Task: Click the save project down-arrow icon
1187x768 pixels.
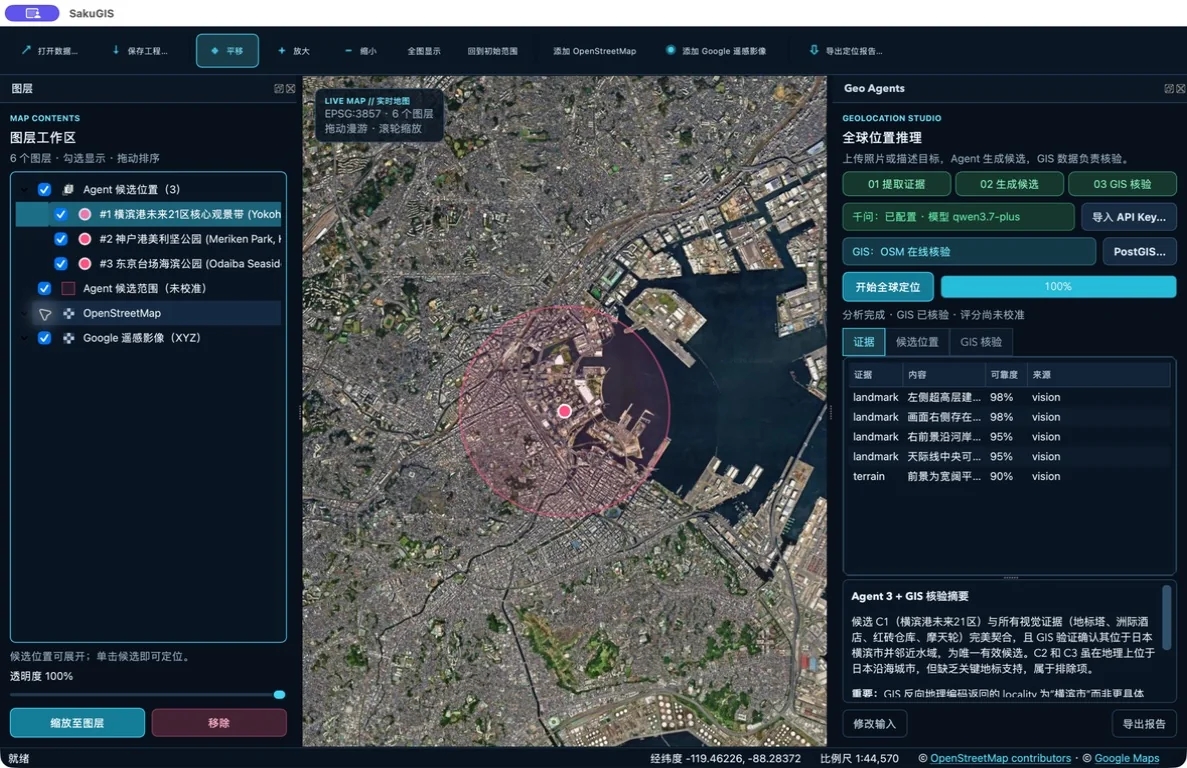Action: coord(116,50)
